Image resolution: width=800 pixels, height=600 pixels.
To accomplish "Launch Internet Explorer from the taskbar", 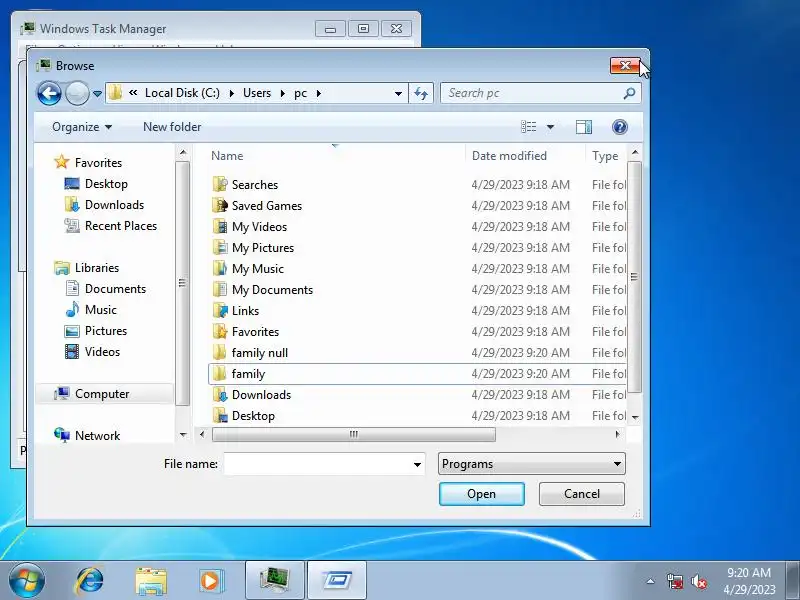I will 89,581.
